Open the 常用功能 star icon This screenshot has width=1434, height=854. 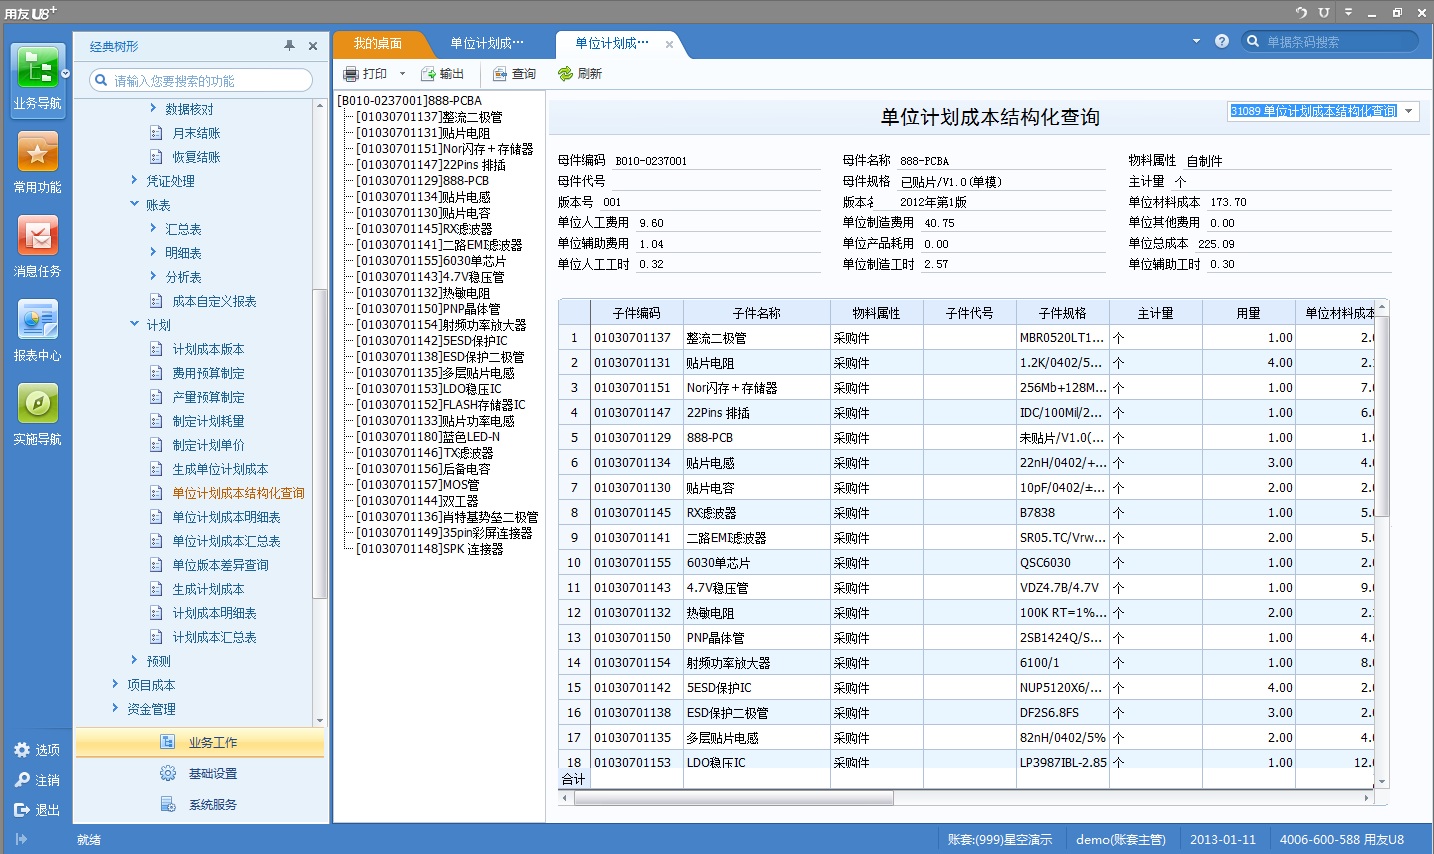(x=38, y=153)
